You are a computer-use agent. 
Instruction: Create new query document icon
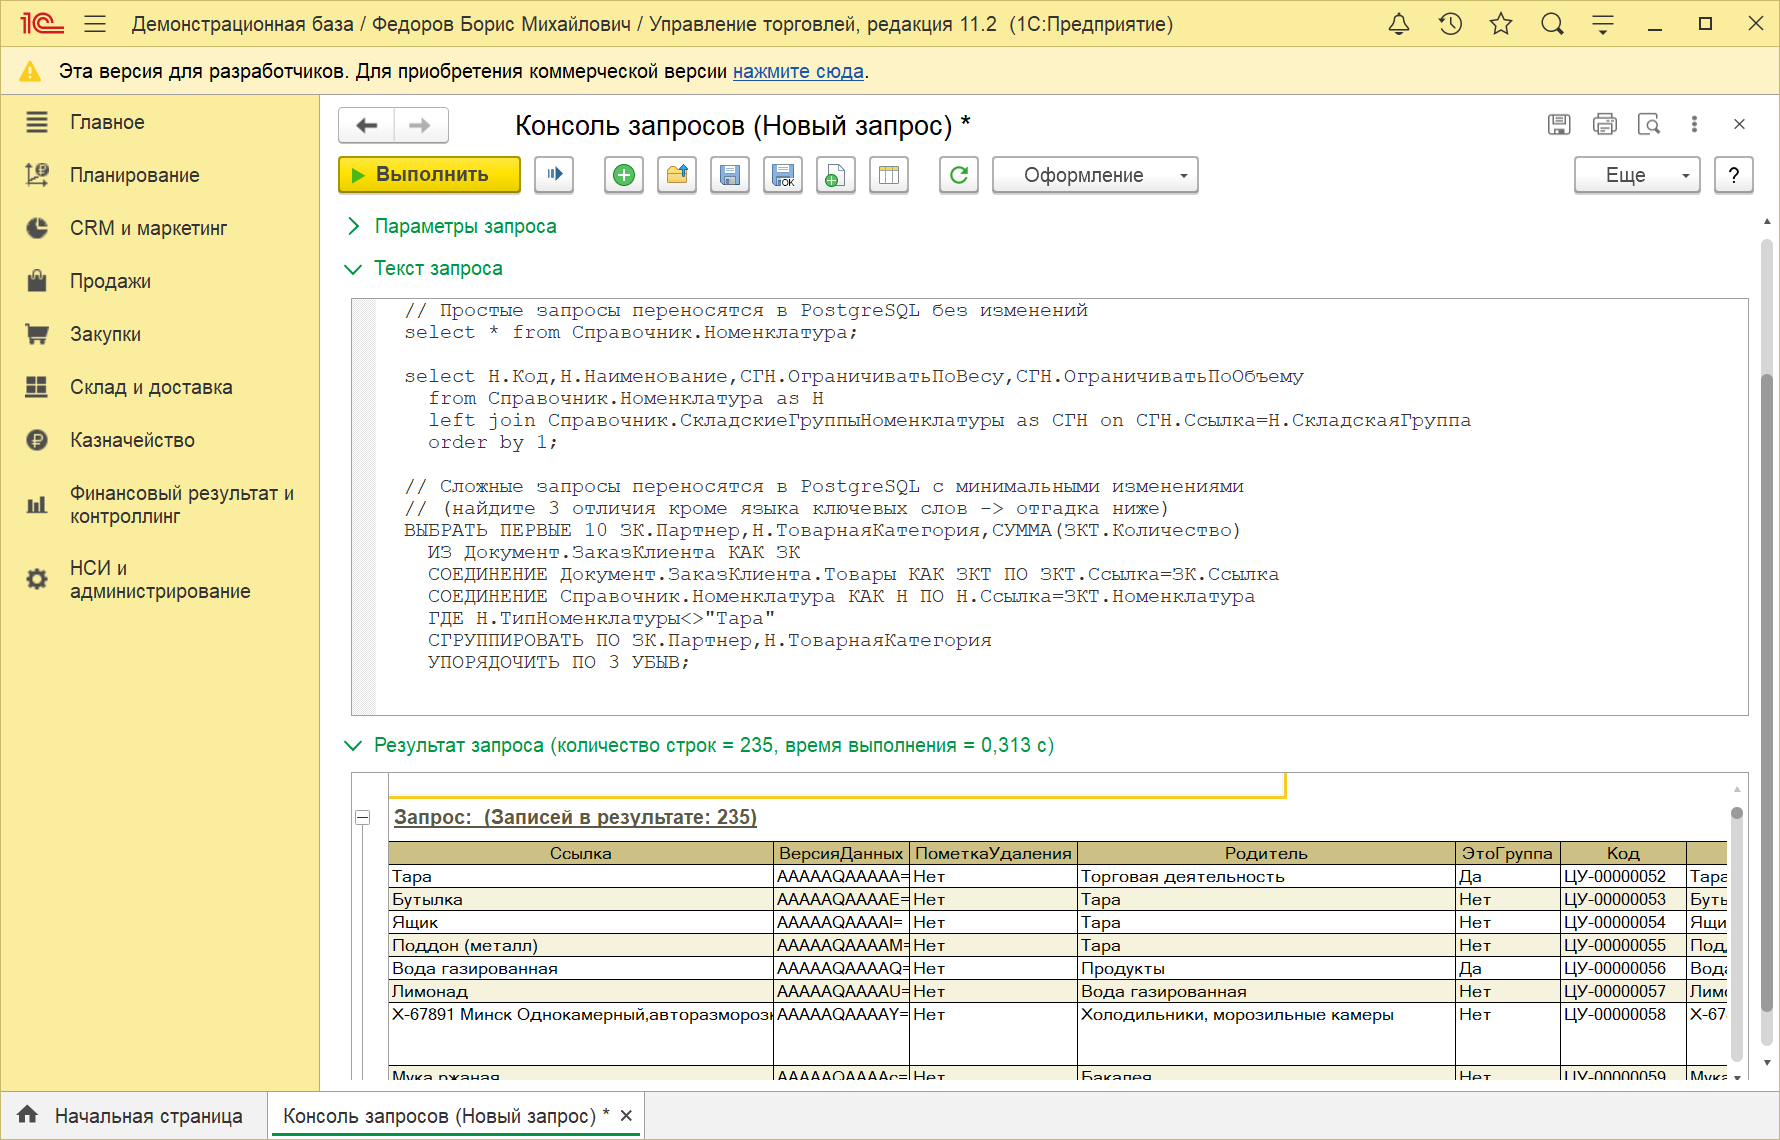pyautogui.click(x=836, y=175)
